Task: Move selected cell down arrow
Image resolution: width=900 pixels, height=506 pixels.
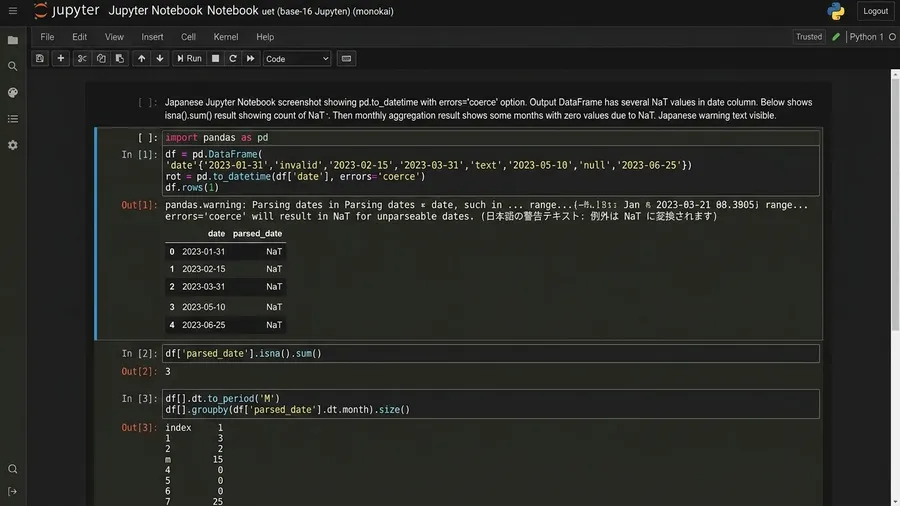Action: pyautogui.click(x=160, y=59)
